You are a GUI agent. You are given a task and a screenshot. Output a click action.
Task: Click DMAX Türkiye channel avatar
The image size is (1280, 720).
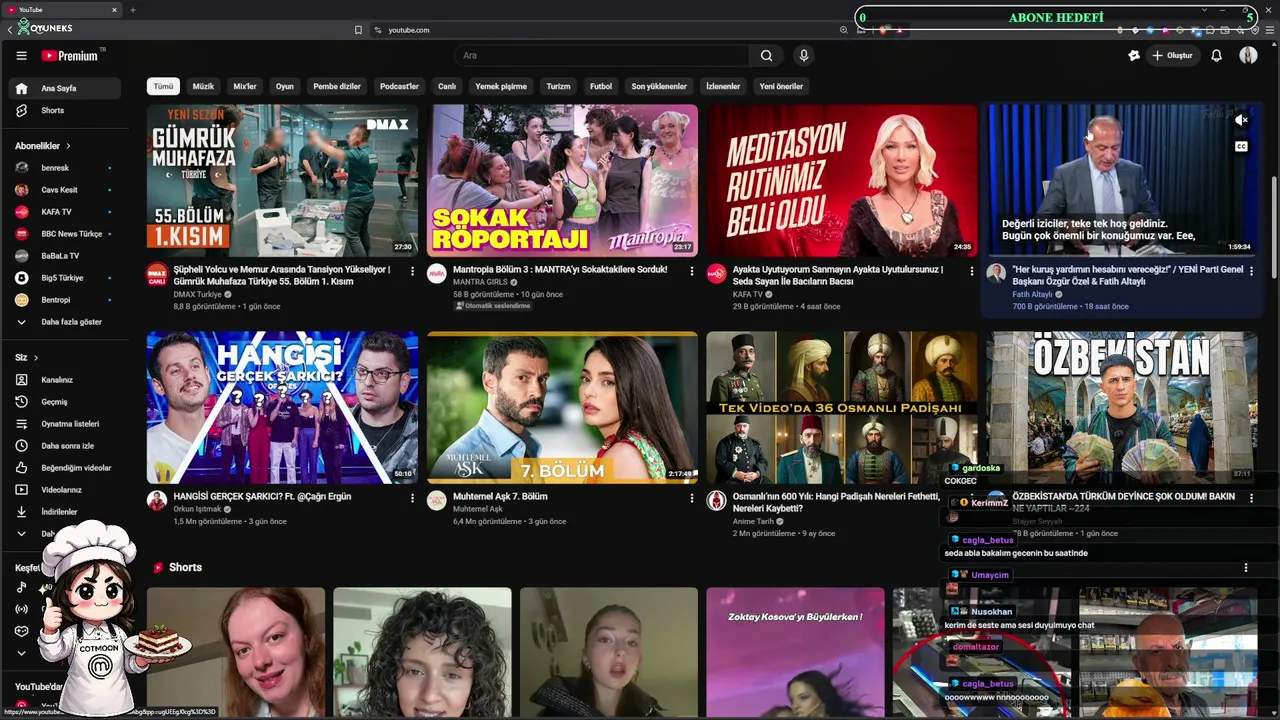[x=157, y=274]
